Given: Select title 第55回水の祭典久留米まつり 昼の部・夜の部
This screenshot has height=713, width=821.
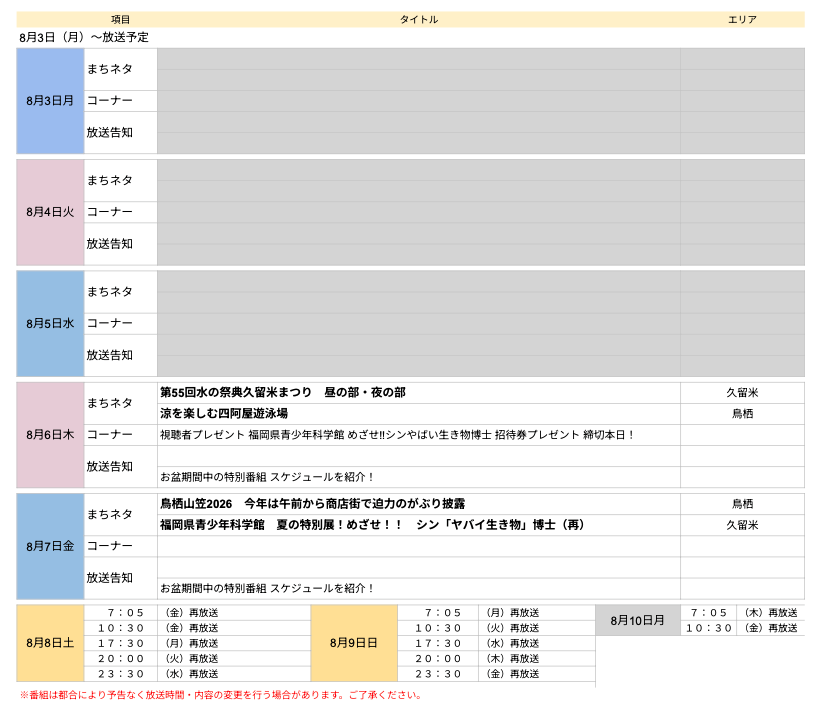Looking at the screenshot, I should (283, 393).
